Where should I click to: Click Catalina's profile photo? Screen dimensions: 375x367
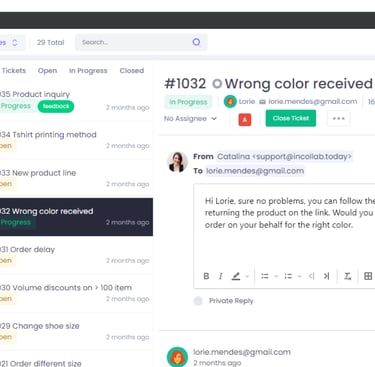(177, 162)
